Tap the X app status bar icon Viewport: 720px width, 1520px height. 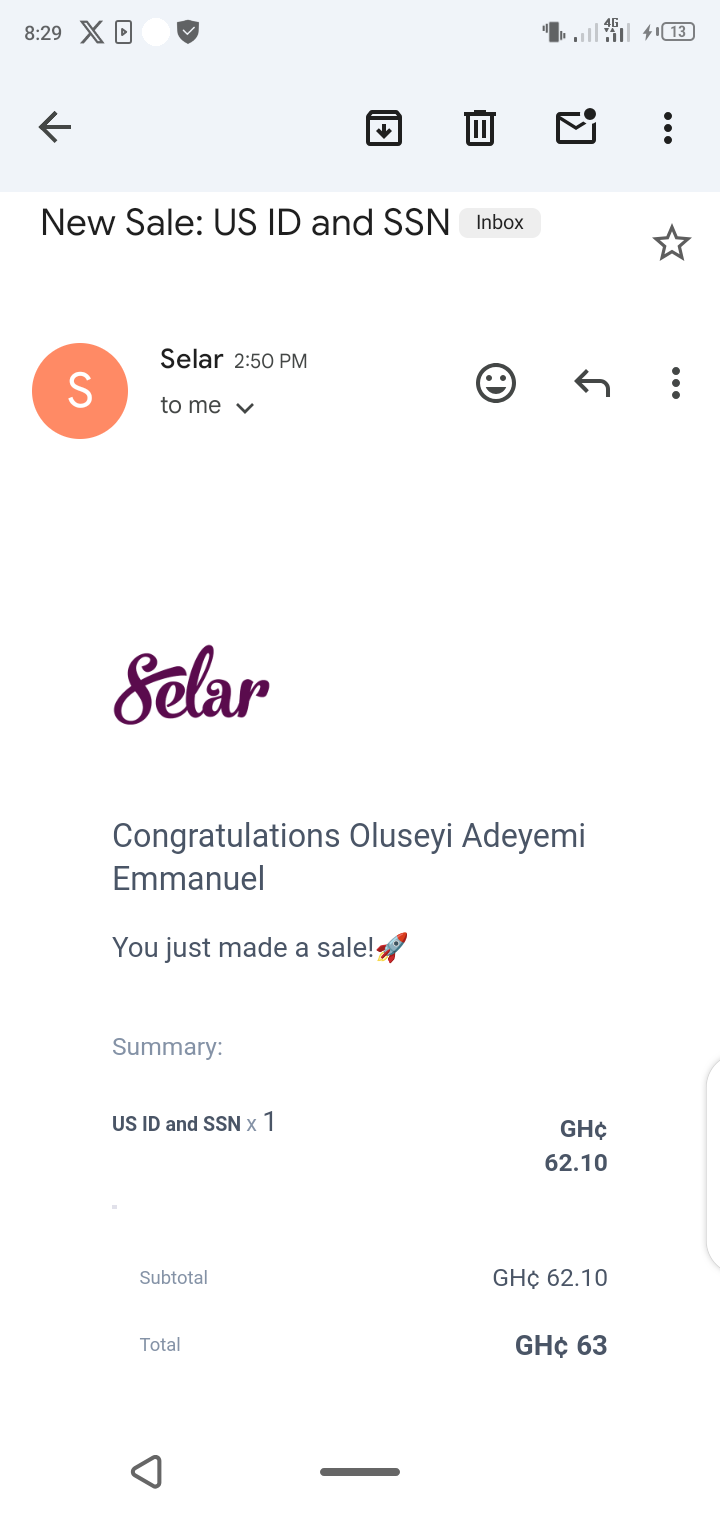click(91, 31)
